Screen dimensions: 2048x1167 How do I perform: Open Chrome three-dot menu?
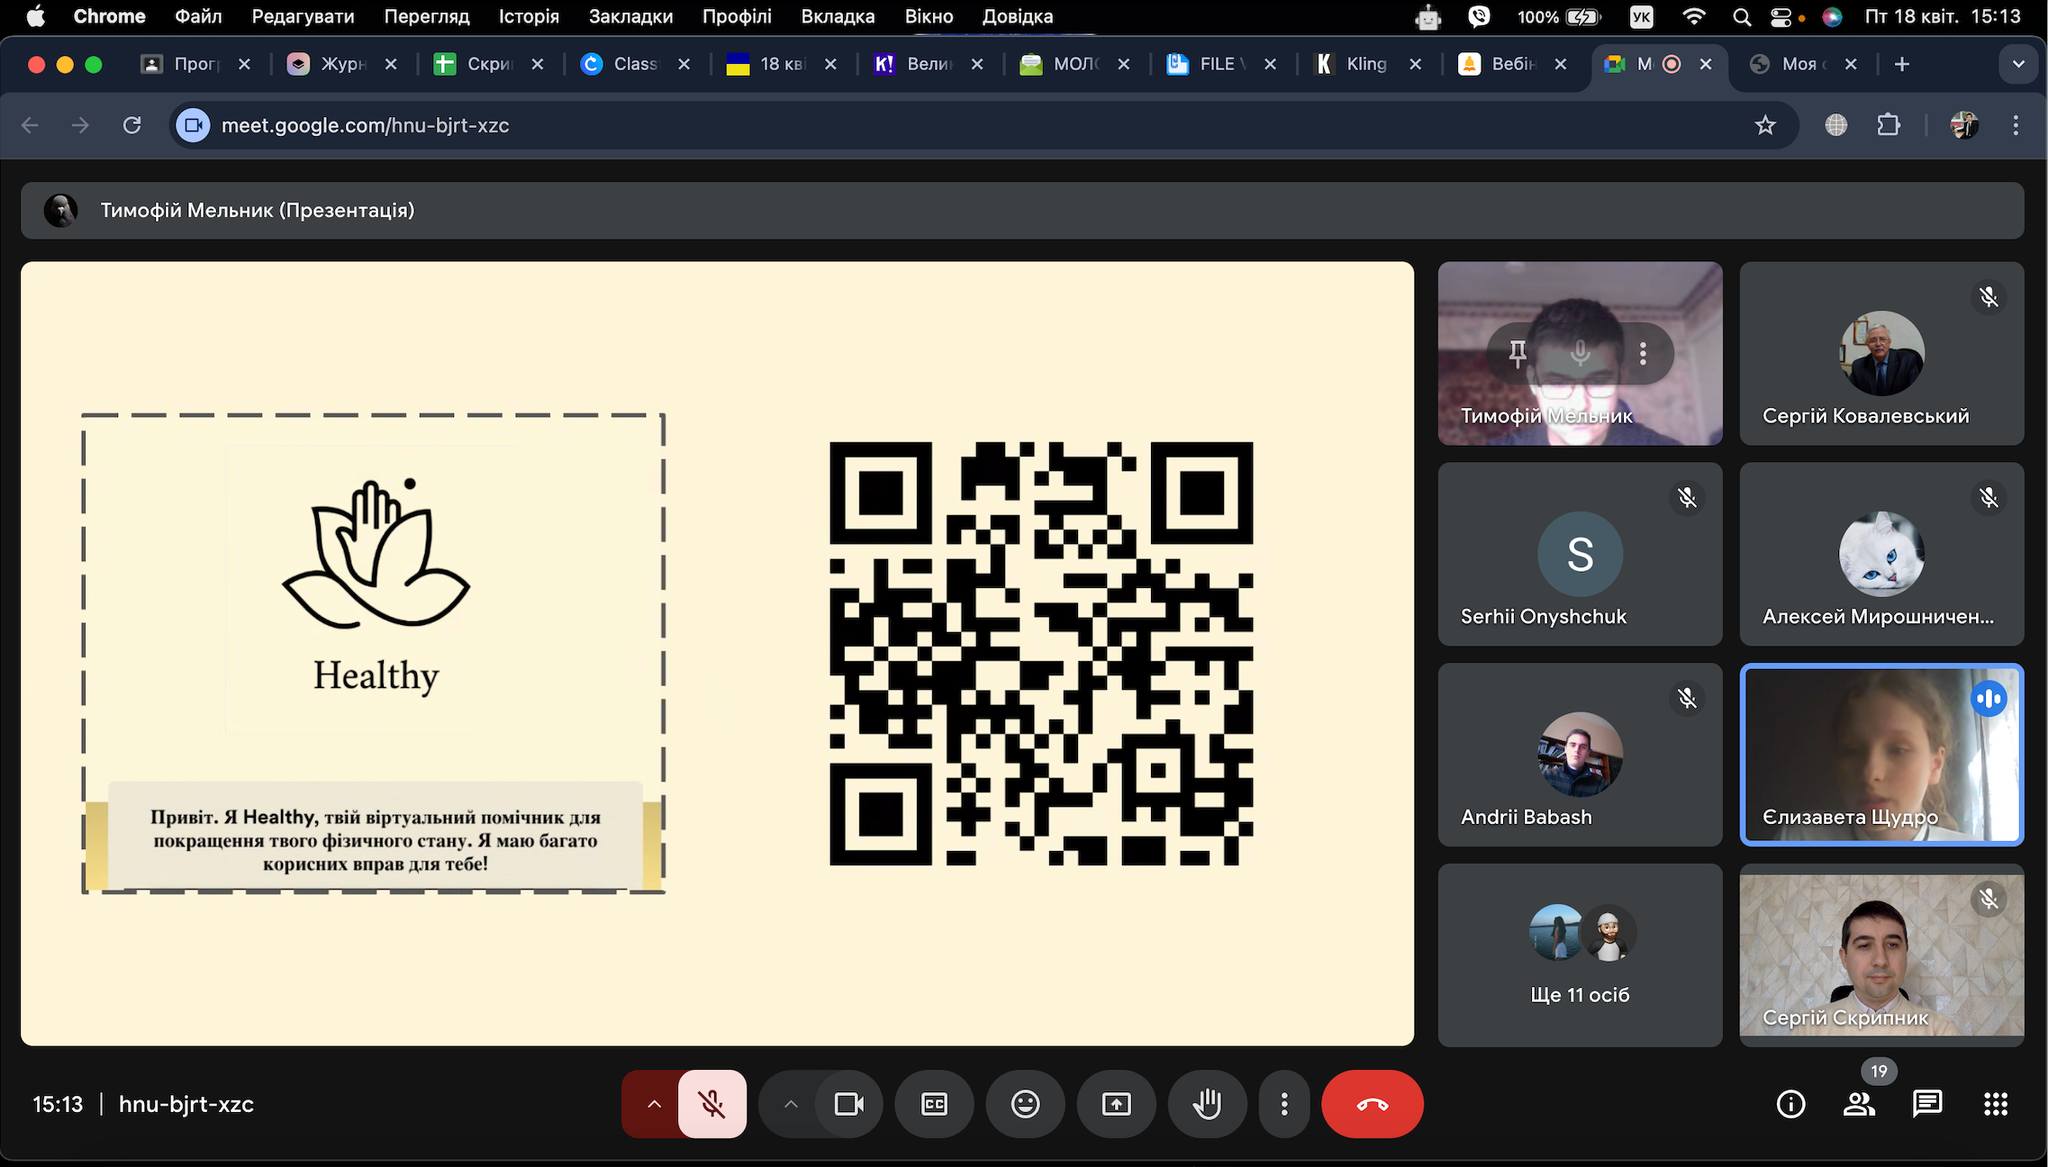[x=2016, y=125]
